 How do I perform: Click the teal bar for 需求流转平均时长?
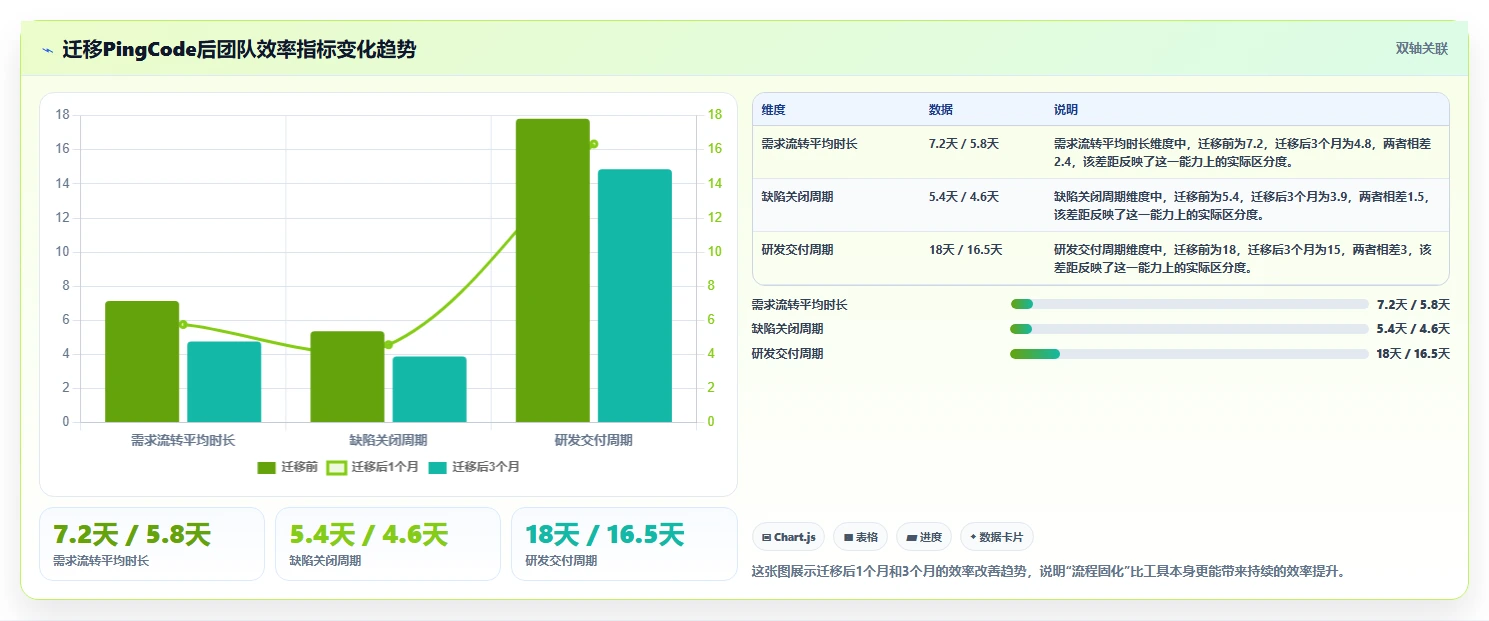[224, 382]
